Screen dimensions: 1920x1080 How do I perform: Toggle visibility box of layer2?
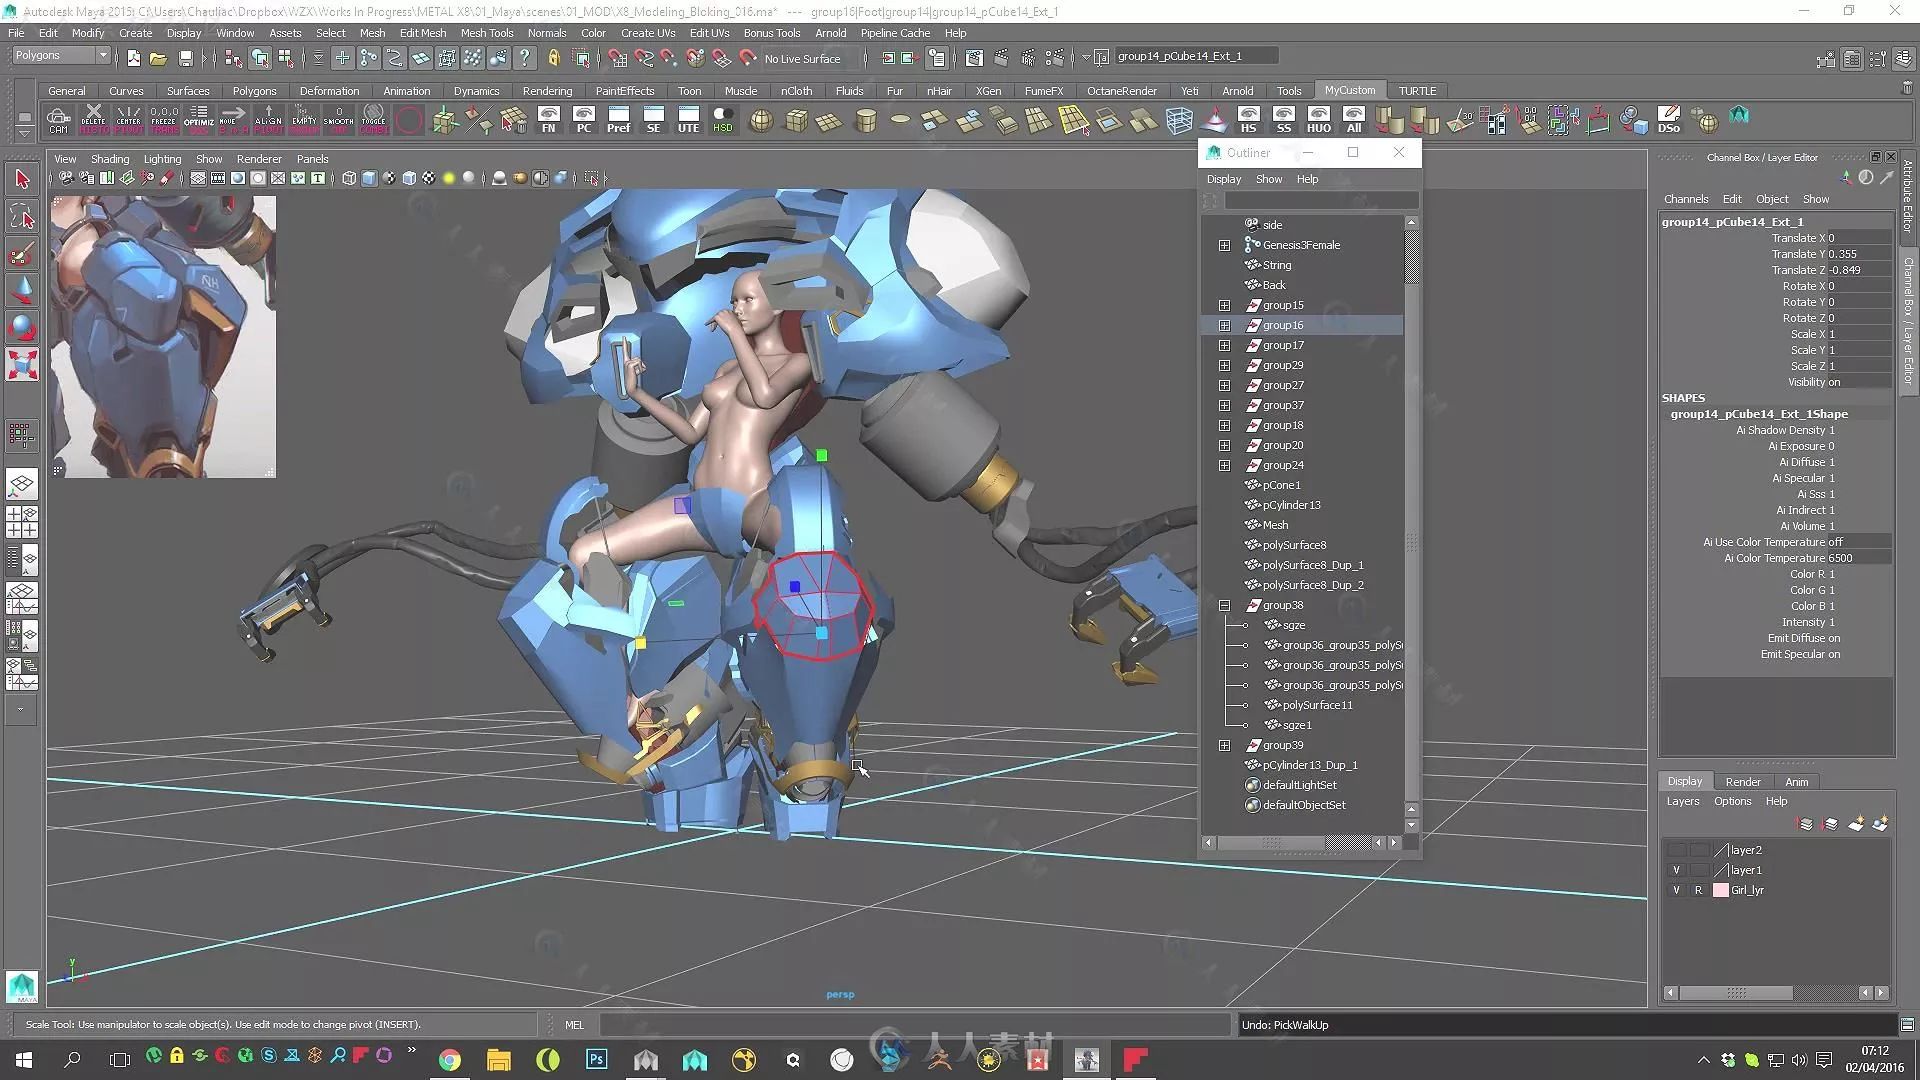click(1676, 850)
